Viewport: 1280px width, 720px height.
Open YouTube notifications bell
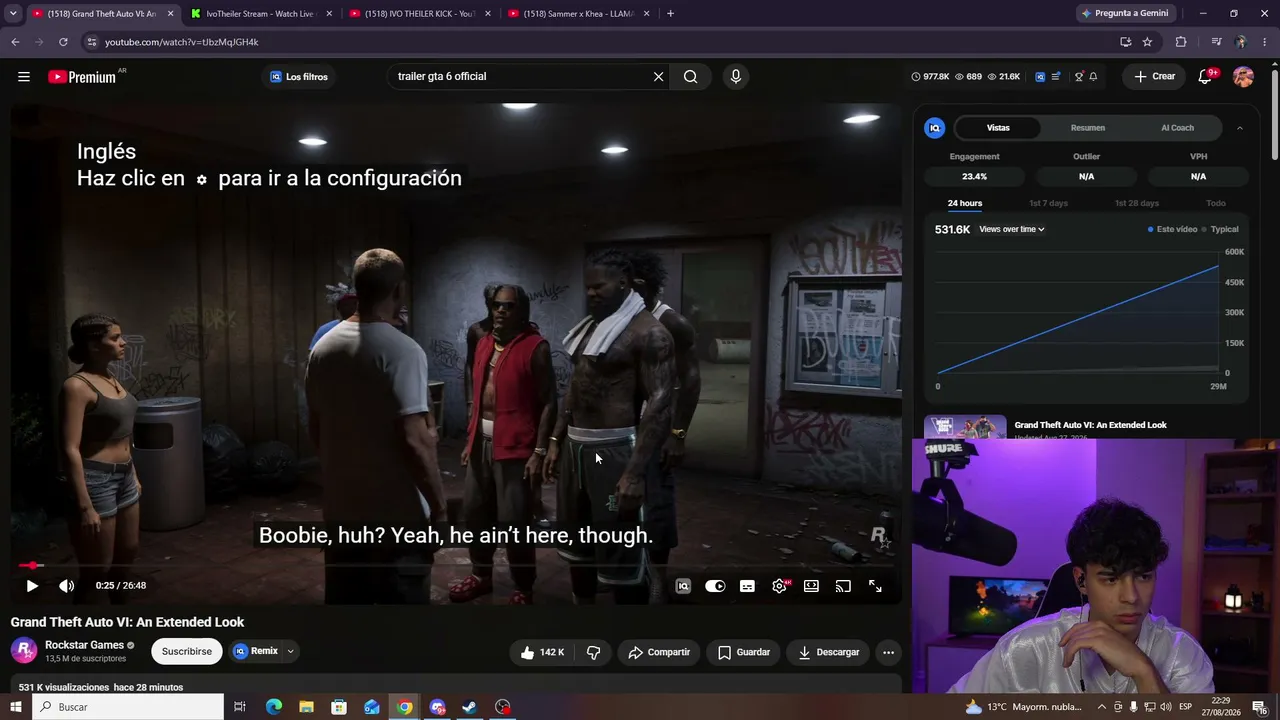1206,77
